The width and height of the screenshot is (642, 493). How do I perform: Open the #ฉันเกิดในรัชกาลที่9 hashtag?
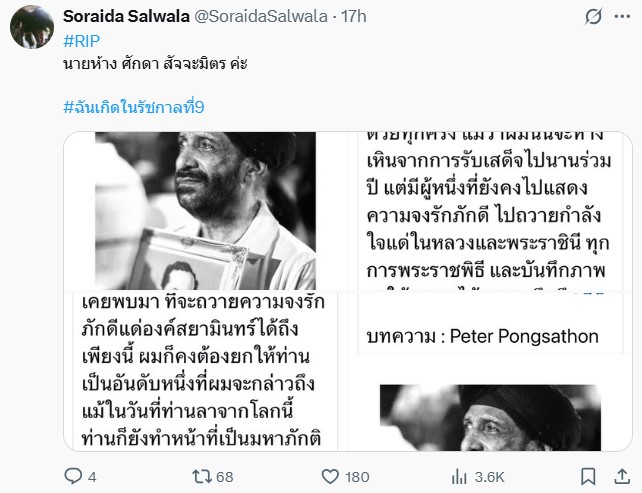click(134, 107)
